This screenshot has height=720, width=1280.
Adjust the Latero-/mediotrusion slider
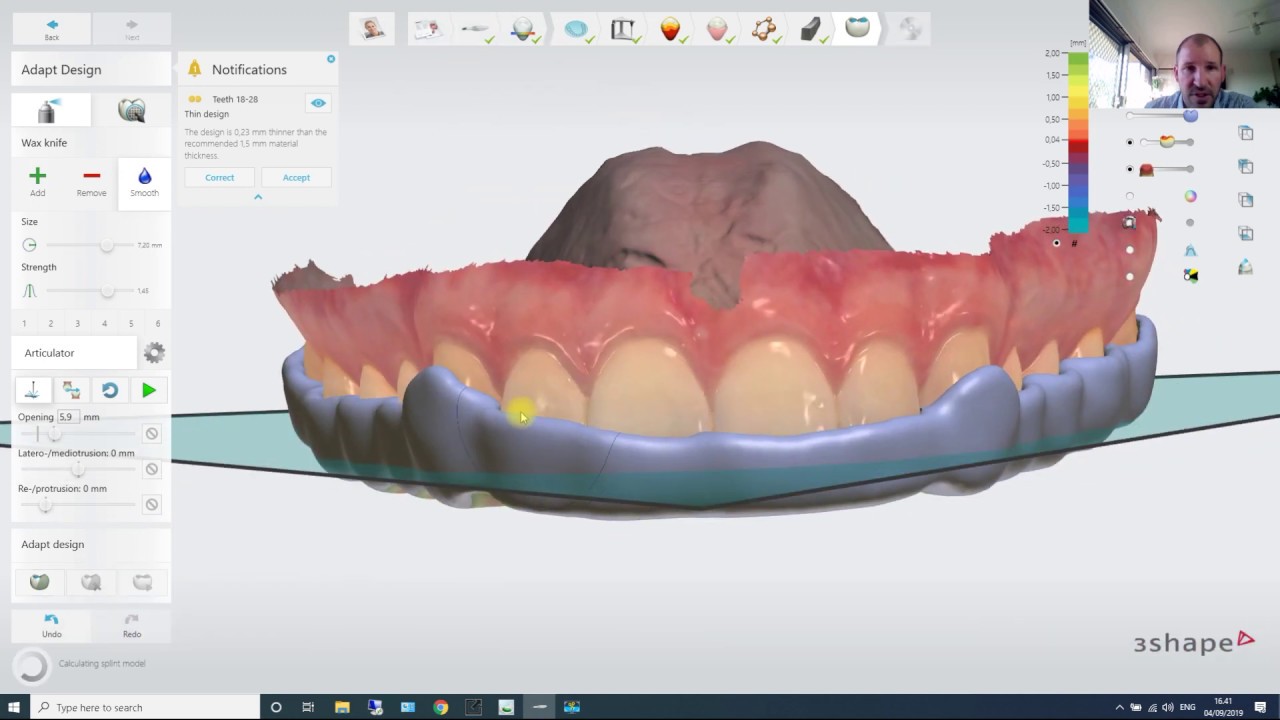tap(78, 469)
